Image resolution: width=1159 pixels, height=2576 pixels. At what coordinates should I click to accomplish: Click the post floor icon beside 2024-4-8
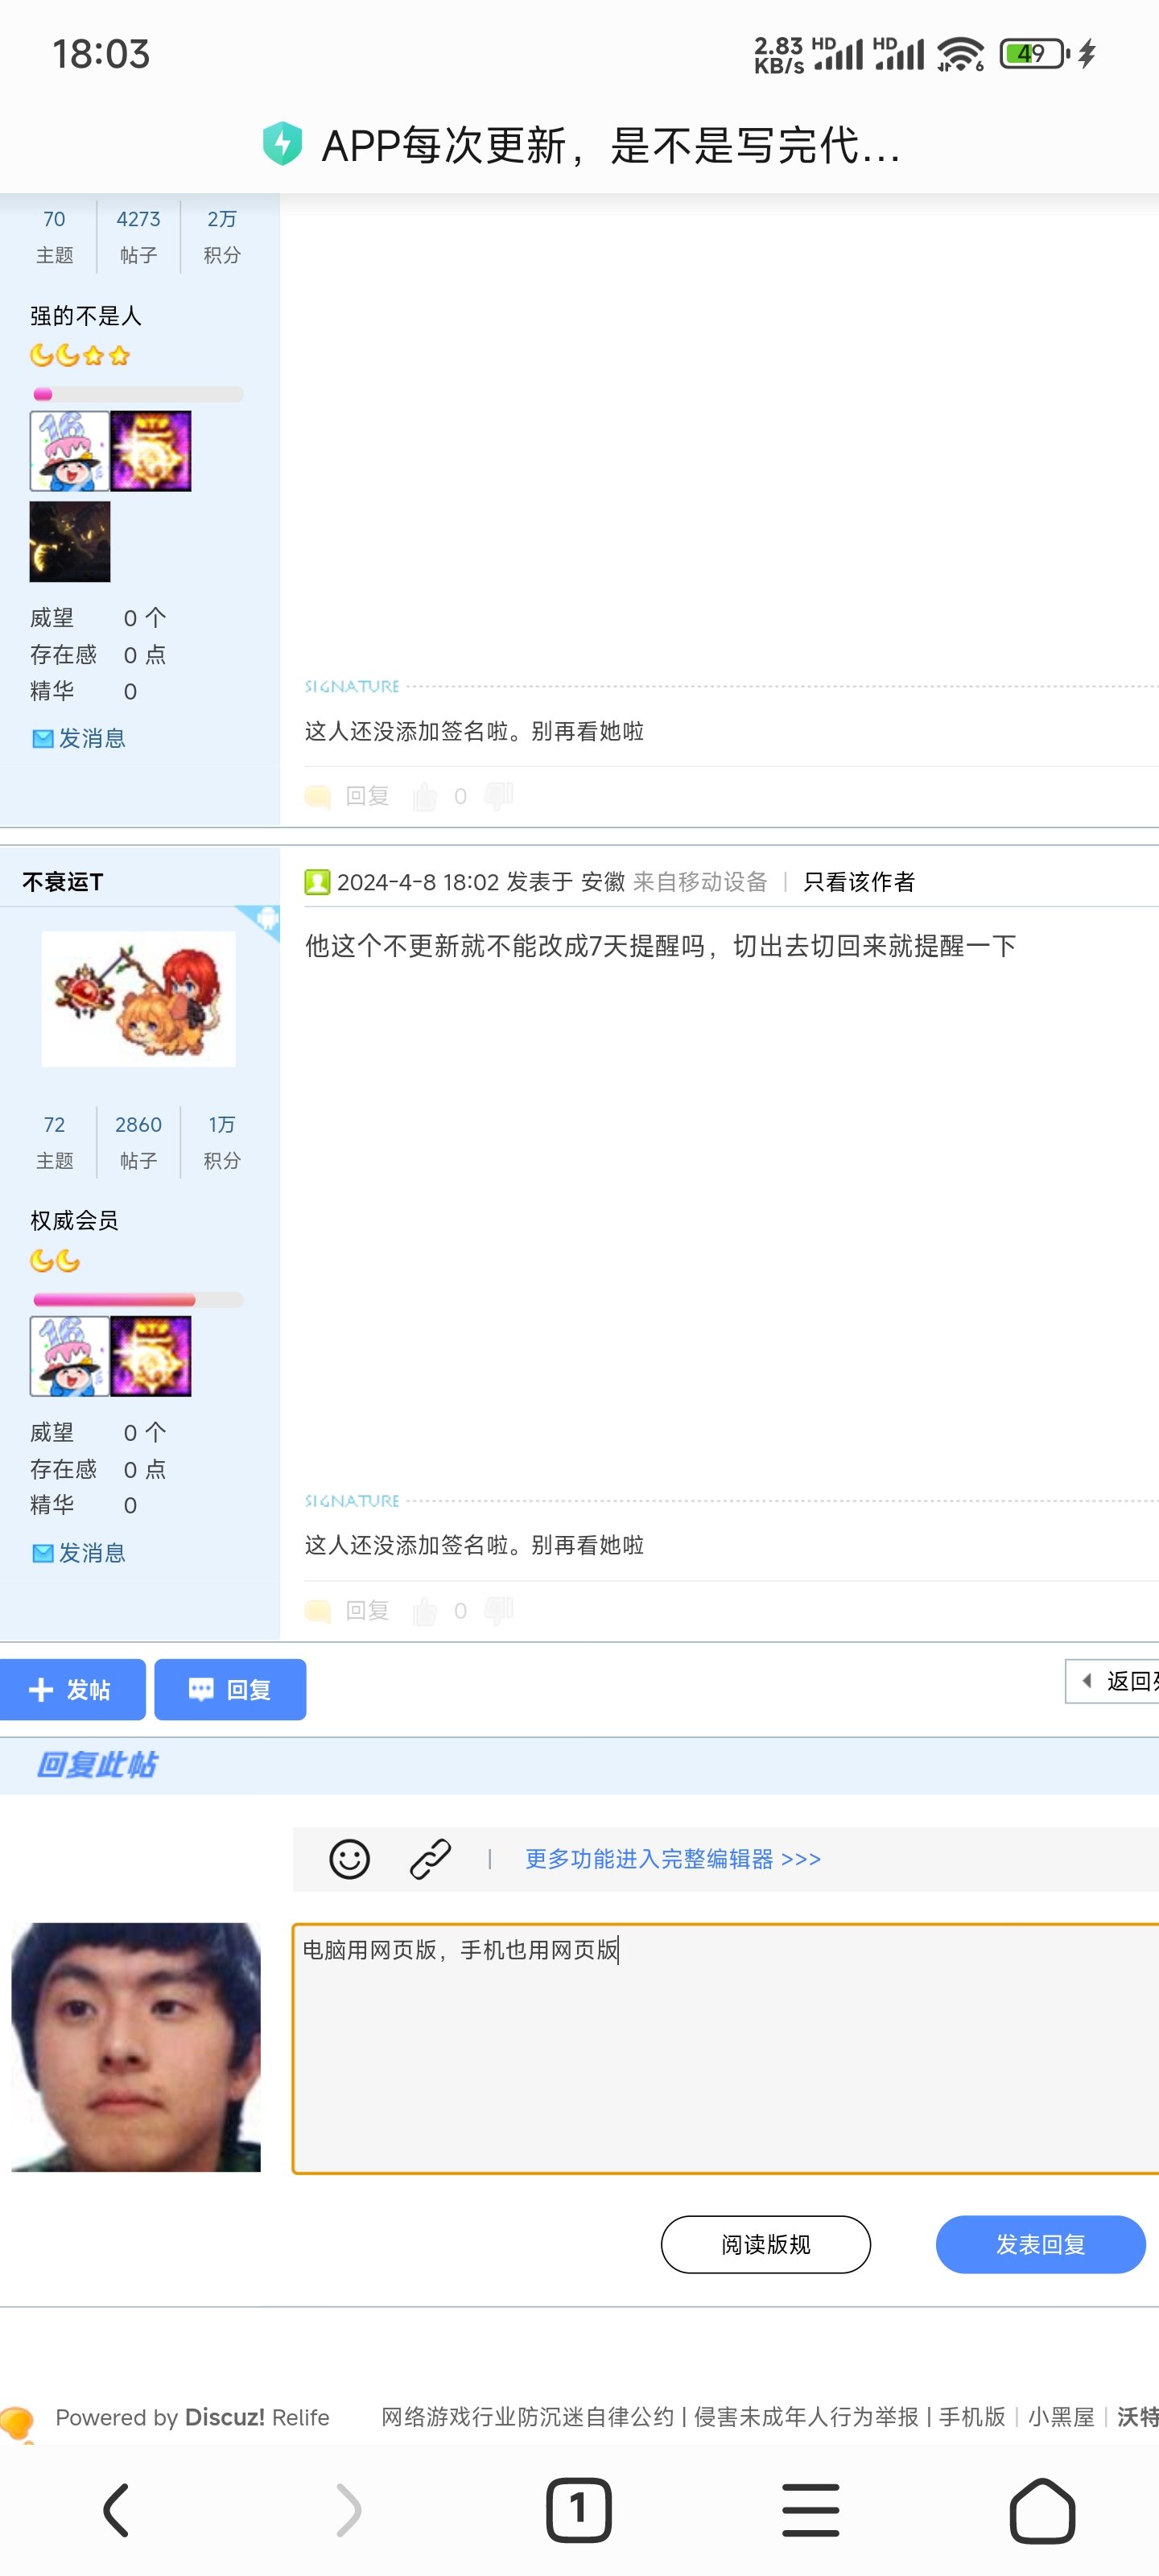tap(317, 882)
